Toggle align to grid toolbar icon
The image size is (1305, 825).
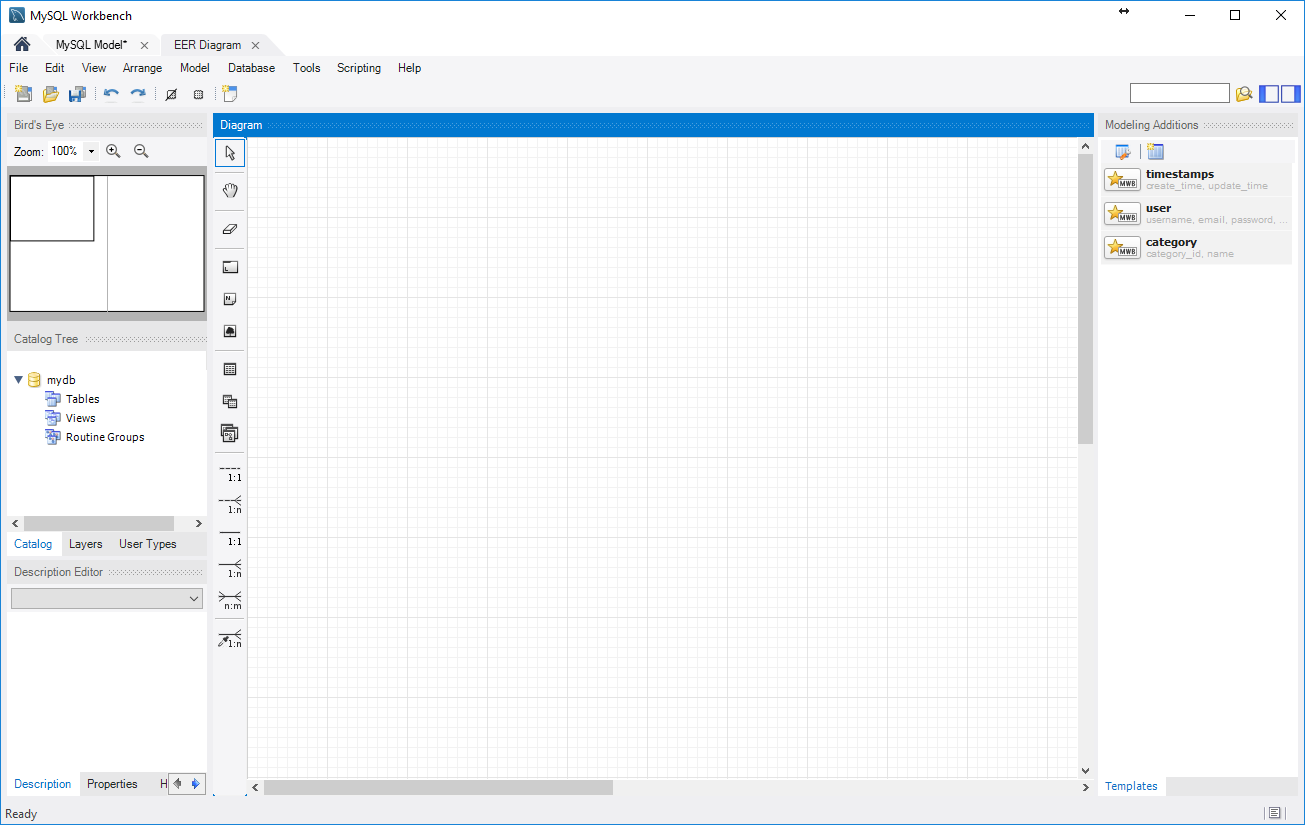click(x=198, y=94)
